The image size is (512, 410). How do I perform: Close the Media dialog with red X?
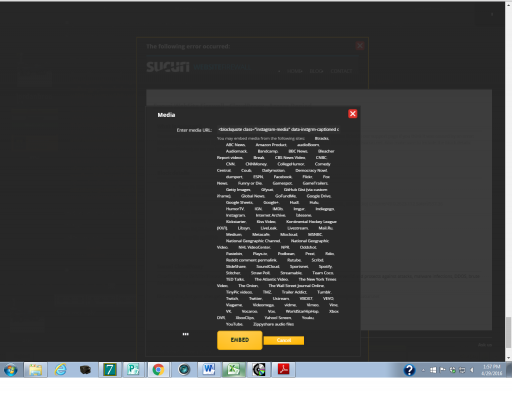353,114
